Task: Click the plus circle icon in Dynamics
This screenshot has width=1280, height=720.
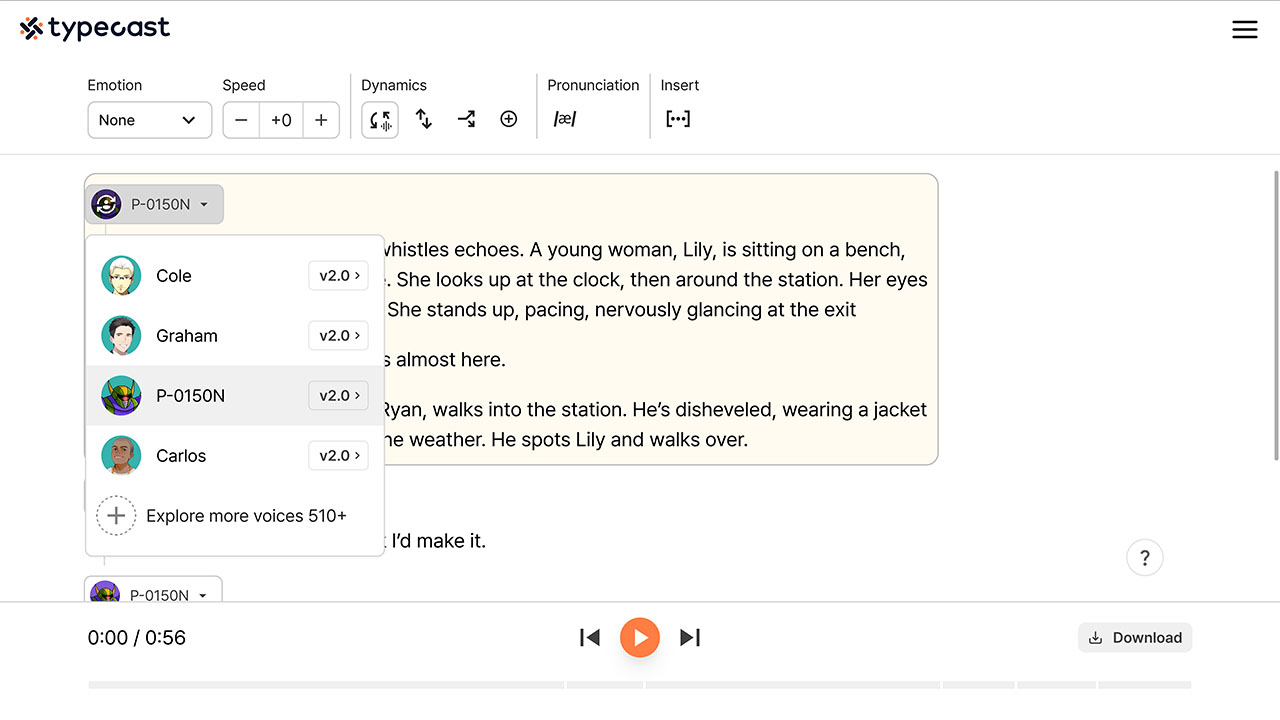Action: [508, 118]
